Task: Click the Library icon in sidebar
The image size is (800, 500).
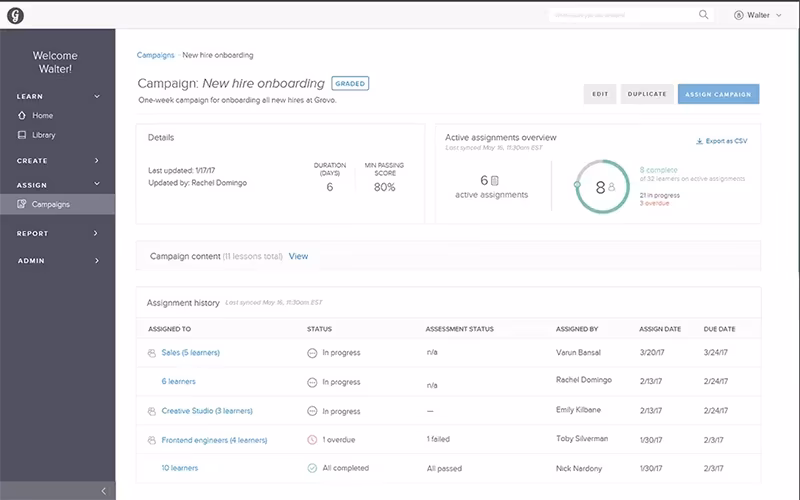Action: tap(22, 135)
